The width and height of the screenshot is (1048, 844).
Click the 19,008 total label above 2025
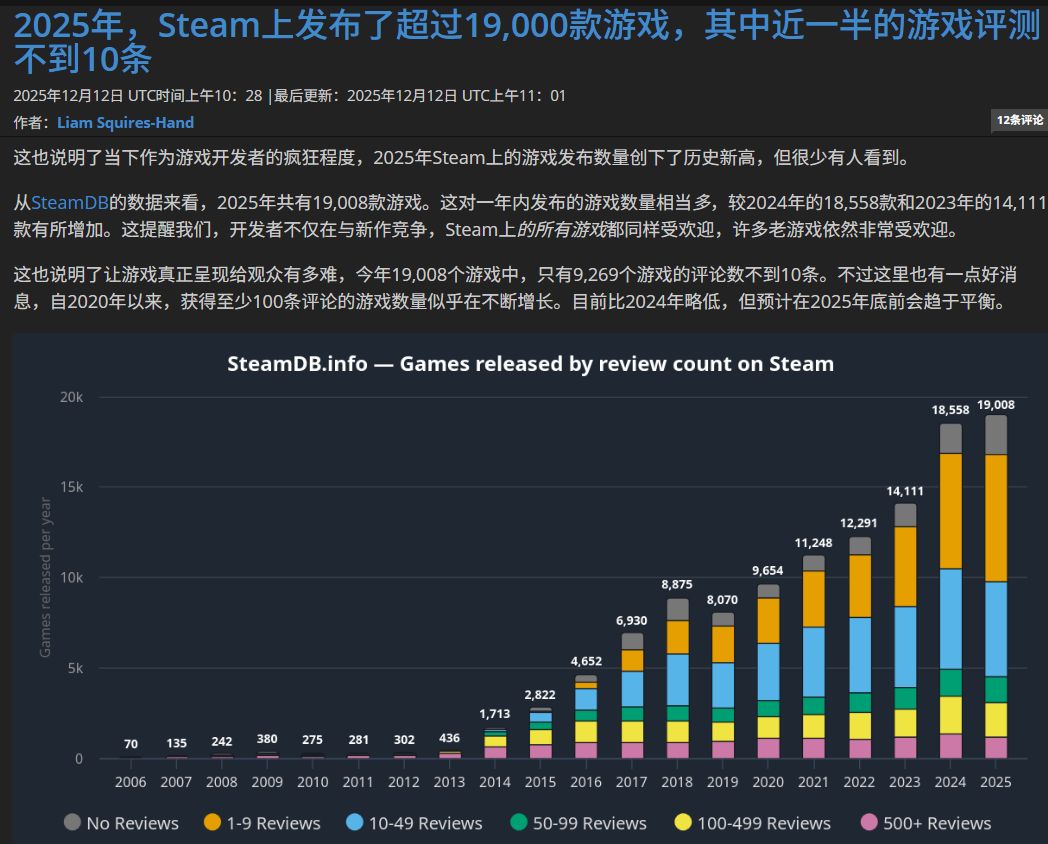[996, 405]
